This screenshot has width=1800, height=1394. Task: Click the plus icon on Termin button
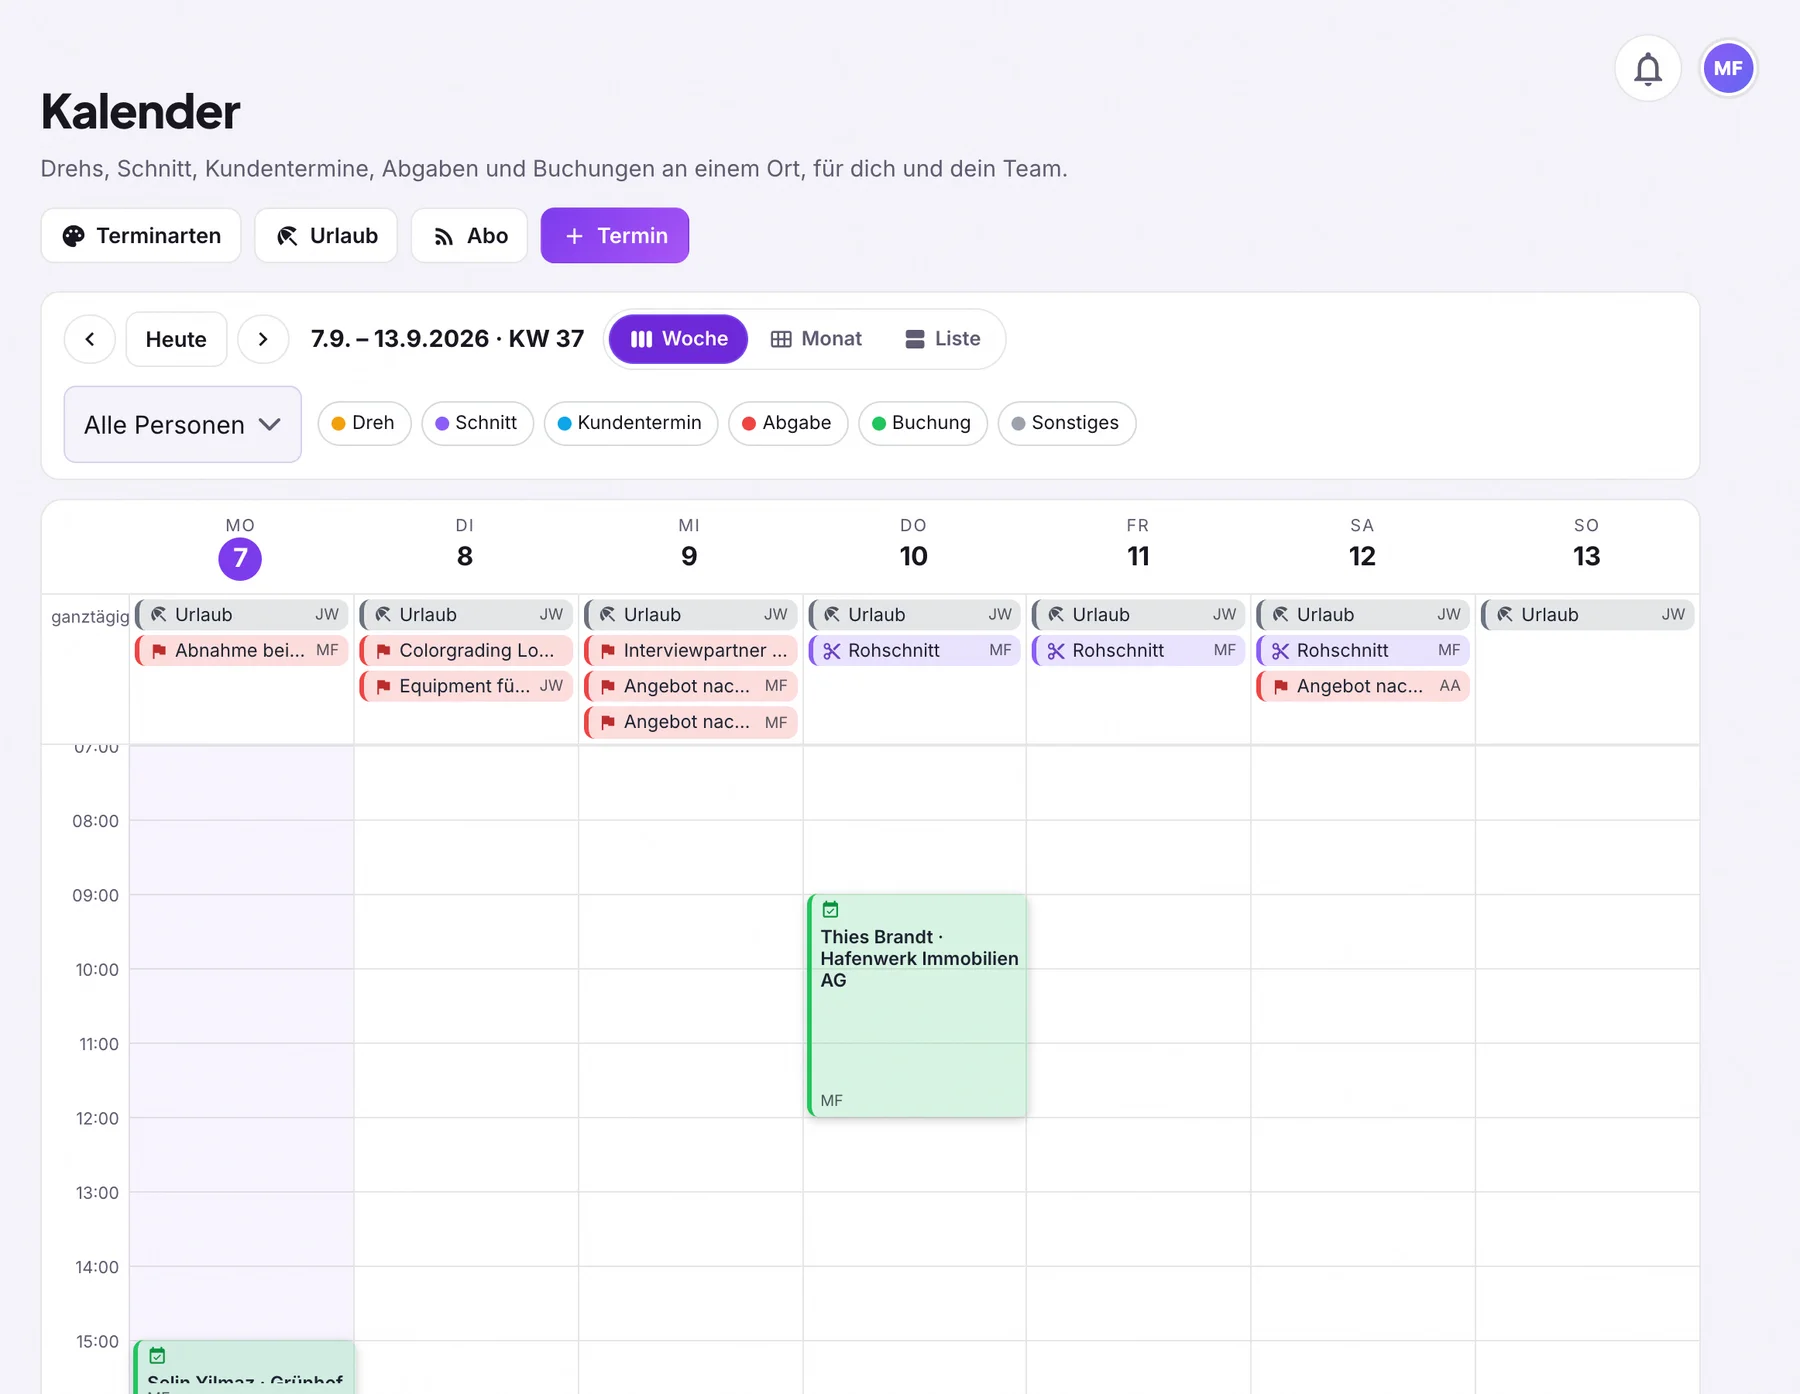(x=574, y=236)
